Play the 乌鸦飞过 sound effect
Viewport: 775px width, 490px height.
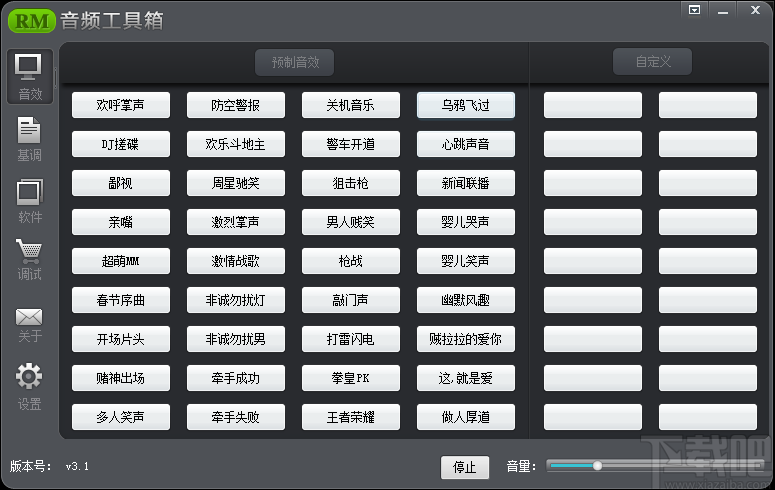coord(466,105)
